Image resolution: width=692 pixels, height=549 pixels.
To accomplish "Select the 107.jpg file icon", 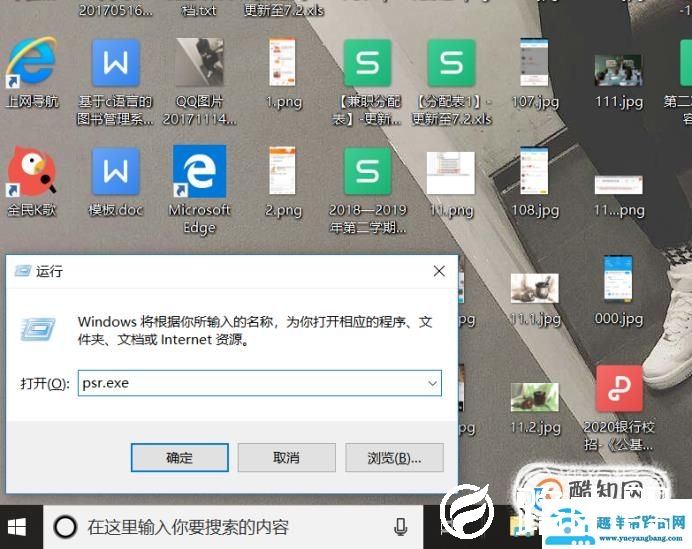I will (534, 63).
